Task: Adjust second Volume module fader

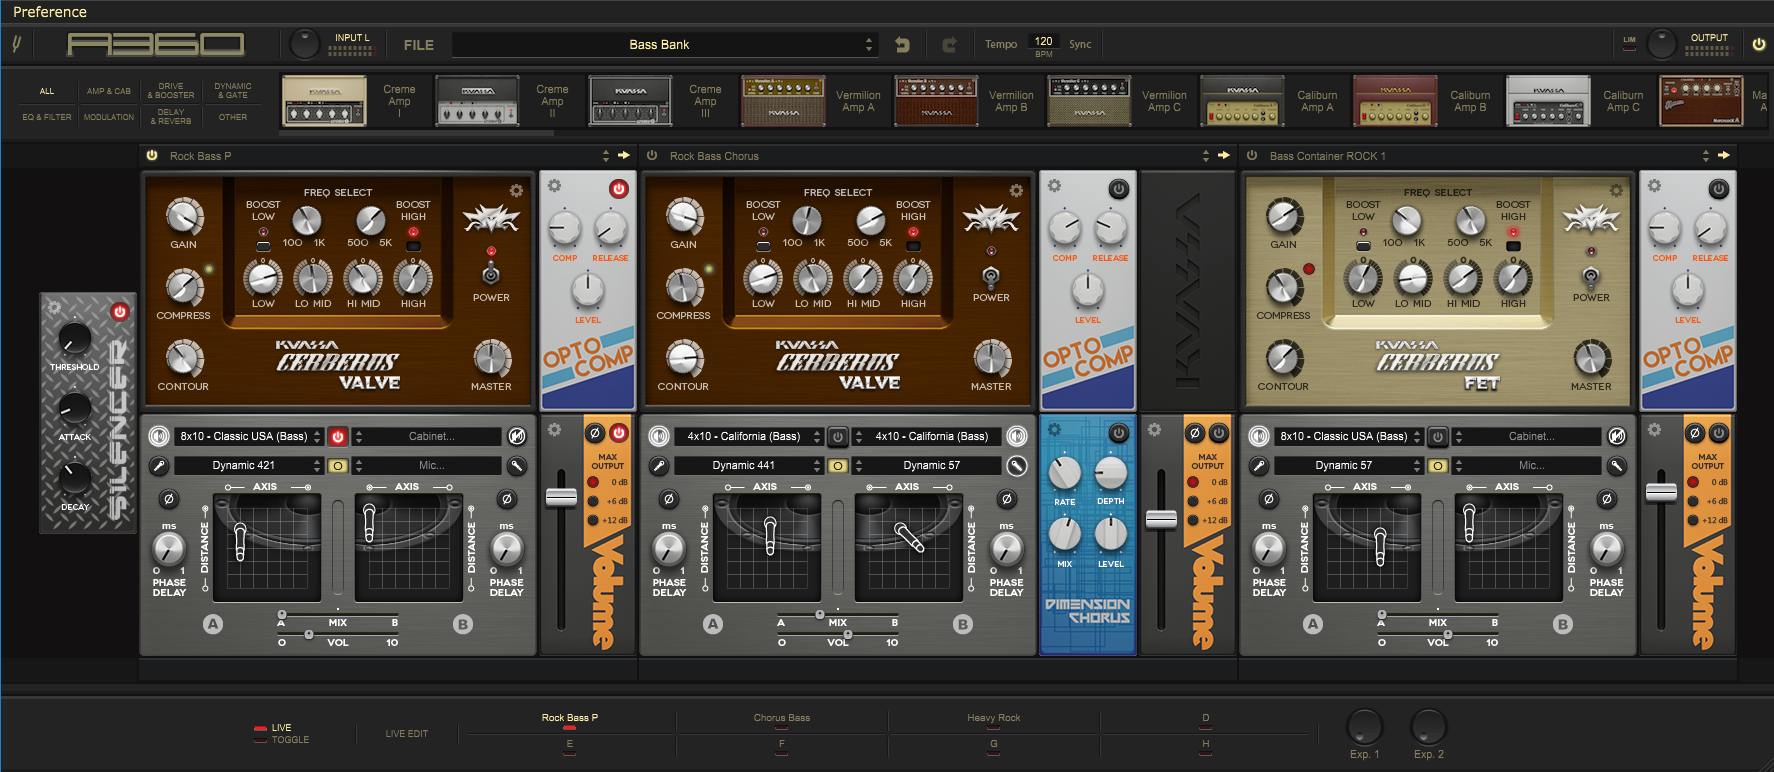Action: (x=1161, y=518)
